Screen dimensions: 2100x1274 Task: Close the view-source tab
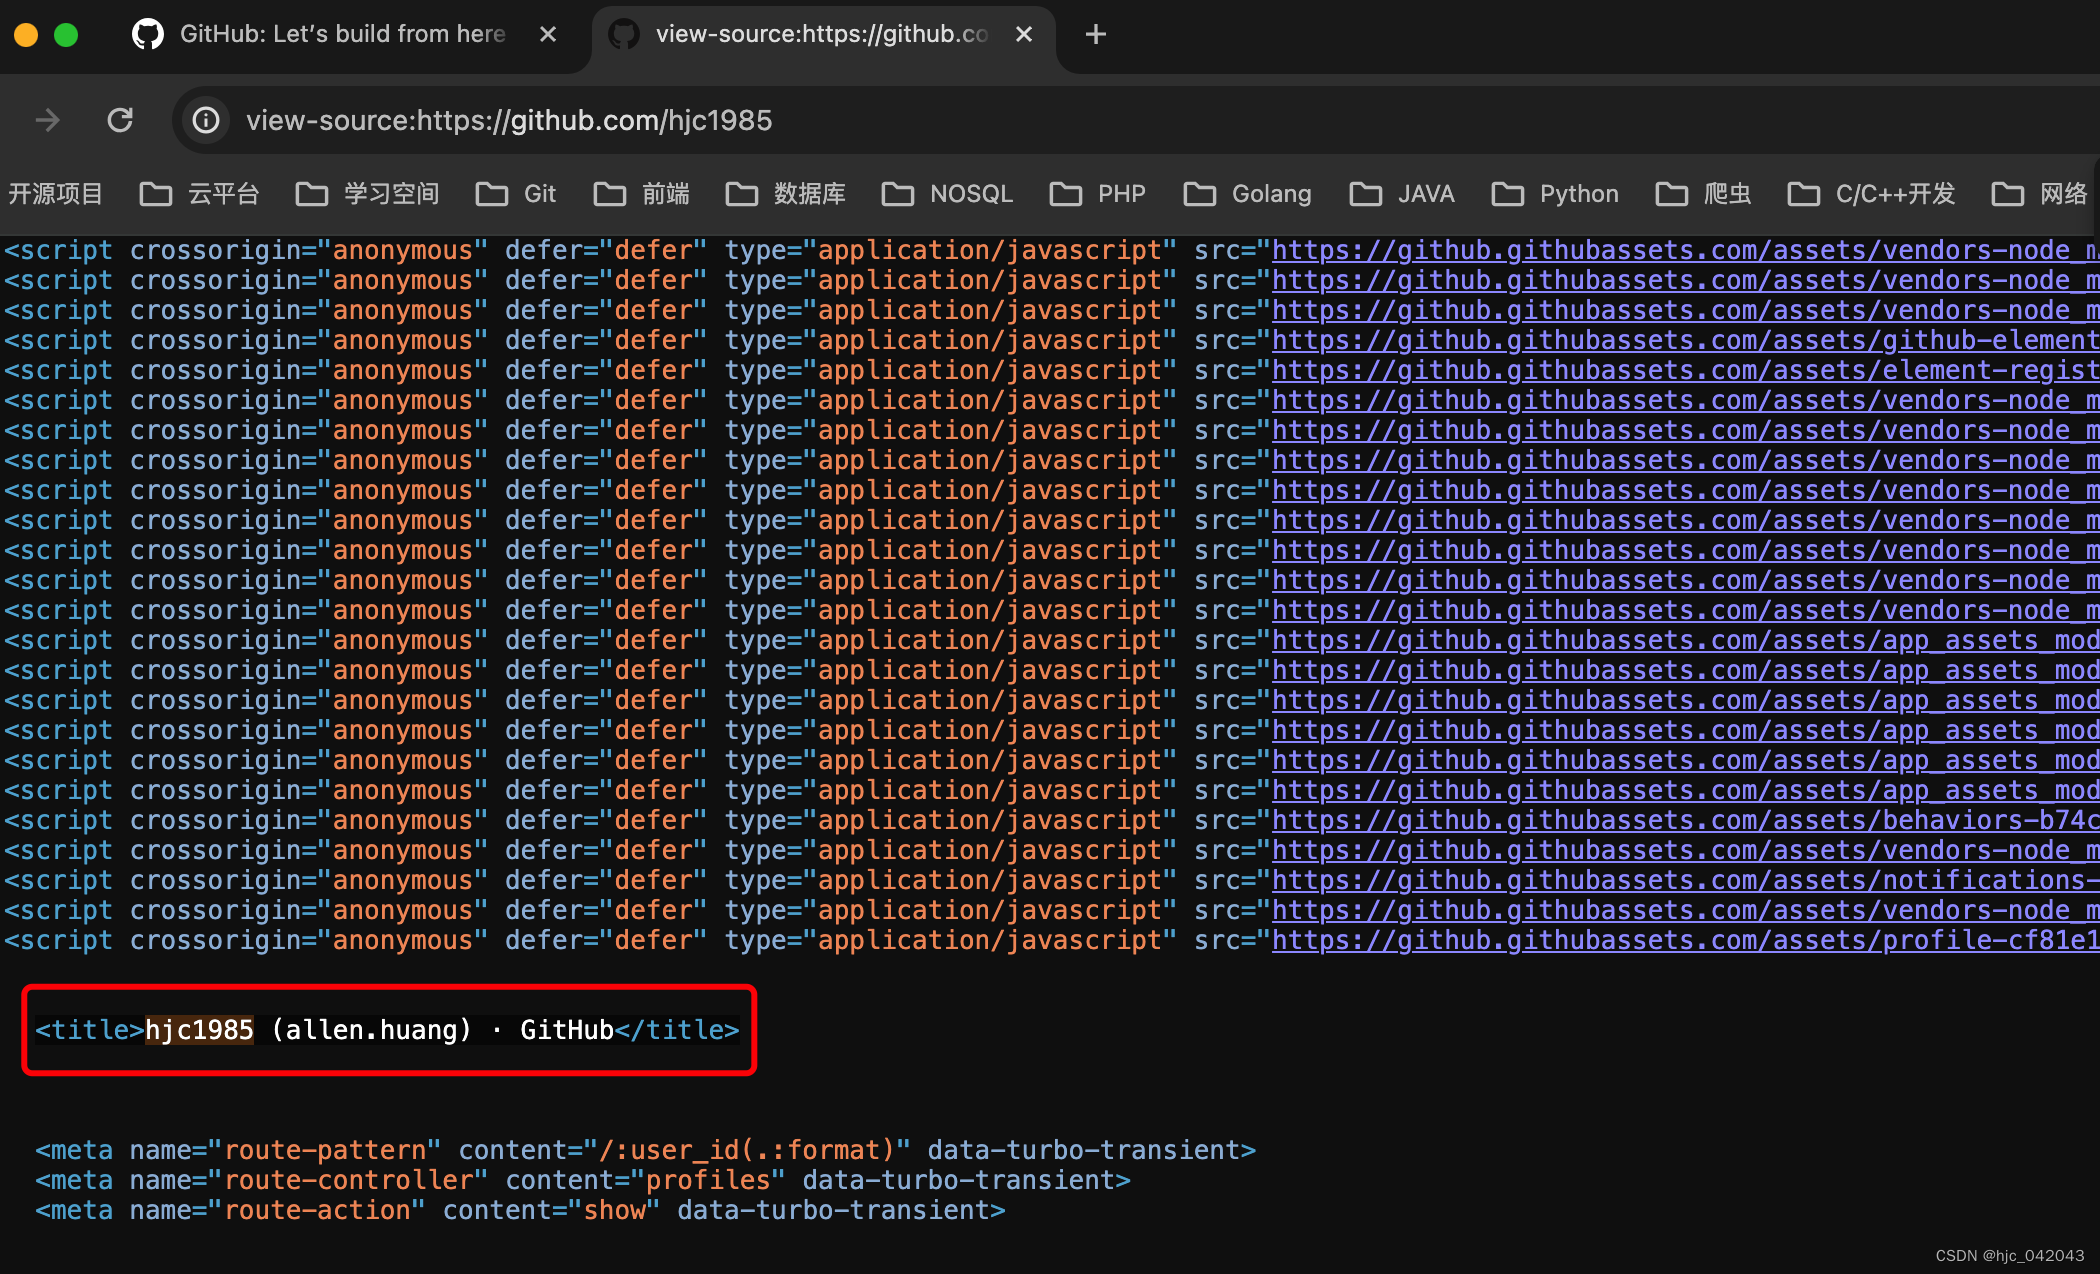(1024, 34)
